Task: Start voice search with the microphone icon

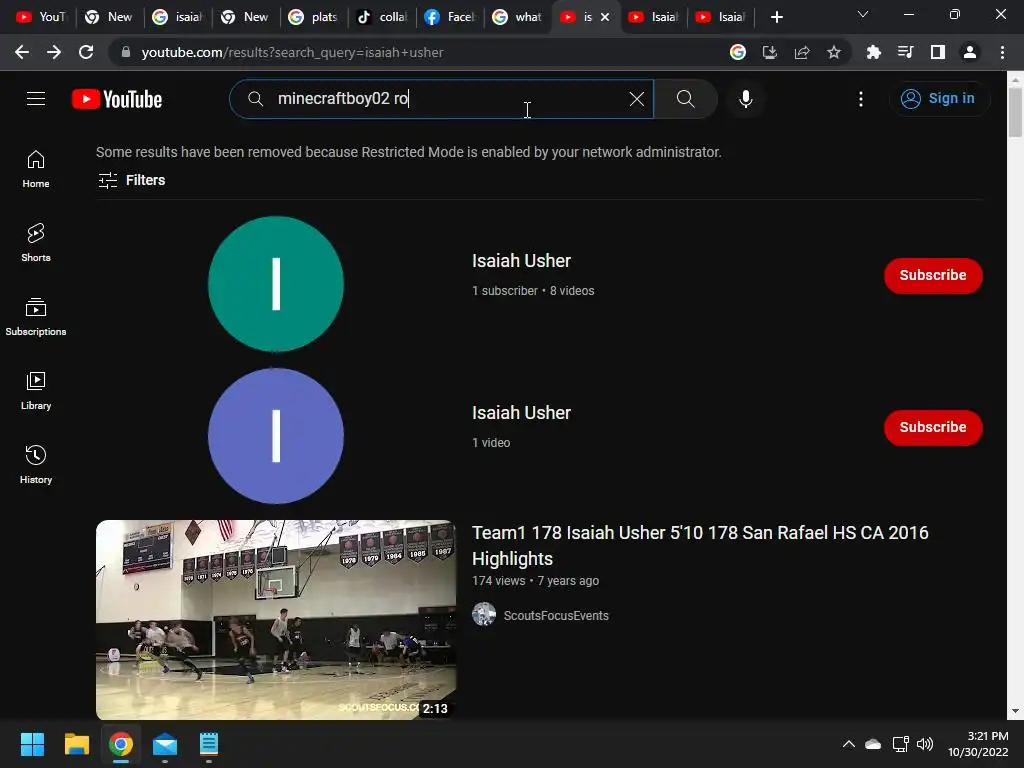Action: pyautogui.click(x=746, y=99)
